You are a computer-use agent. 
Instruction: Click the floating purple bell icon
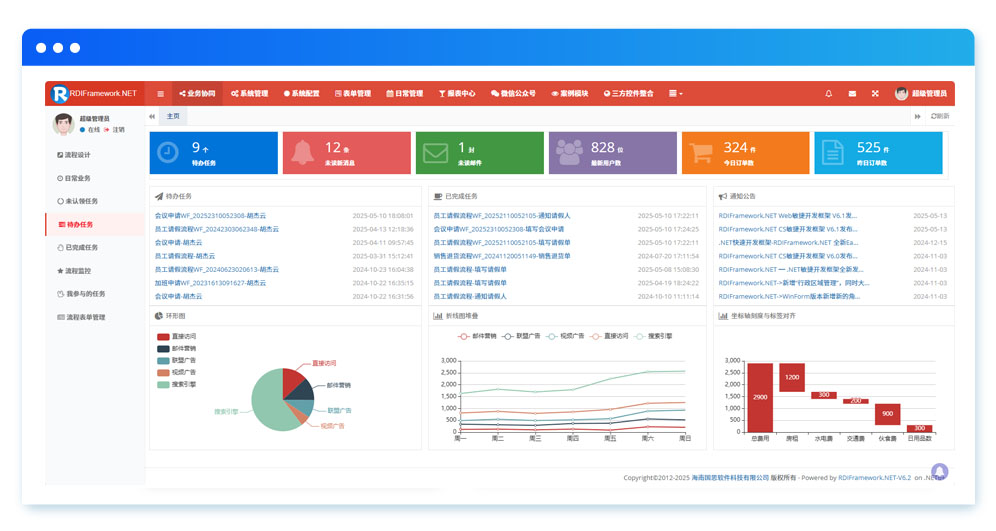point(939,471)
